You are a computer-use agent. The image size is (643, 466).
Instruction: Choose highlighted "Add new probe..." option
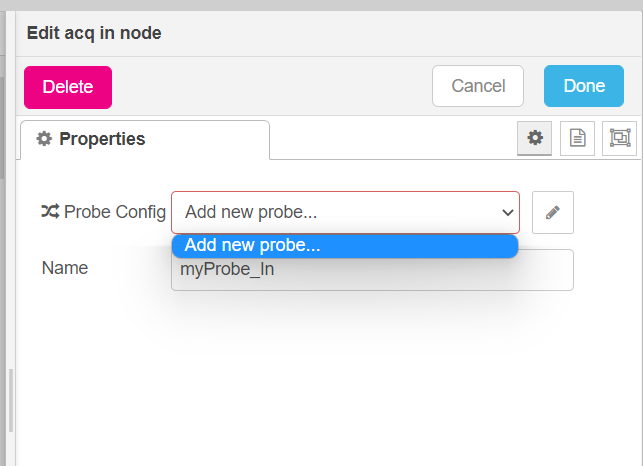345,246
